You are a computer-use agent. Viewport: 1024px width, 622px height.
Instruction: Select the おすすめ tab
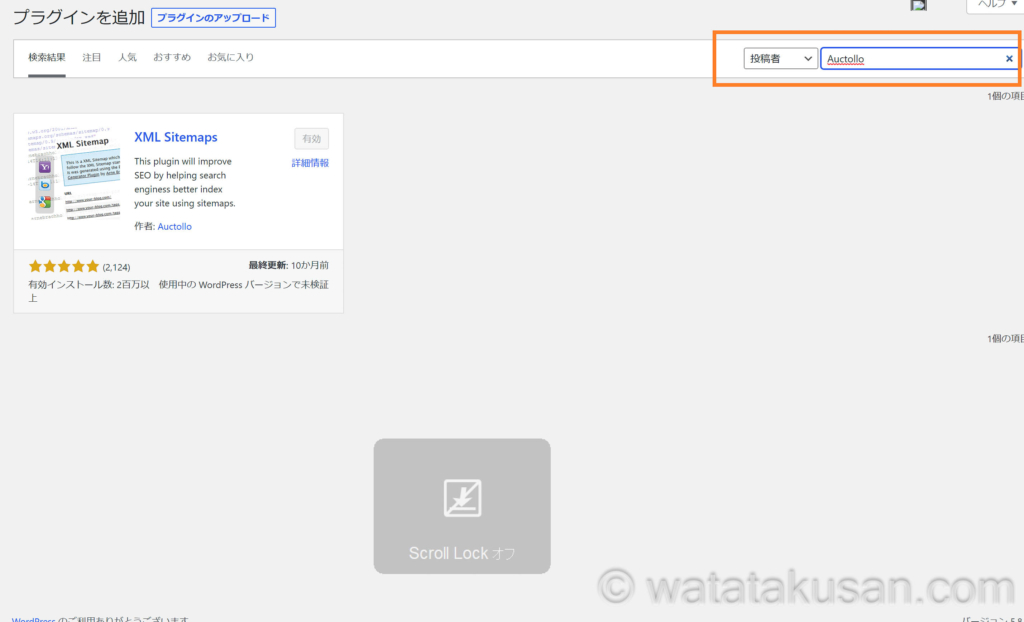click(x=172, y=57)
